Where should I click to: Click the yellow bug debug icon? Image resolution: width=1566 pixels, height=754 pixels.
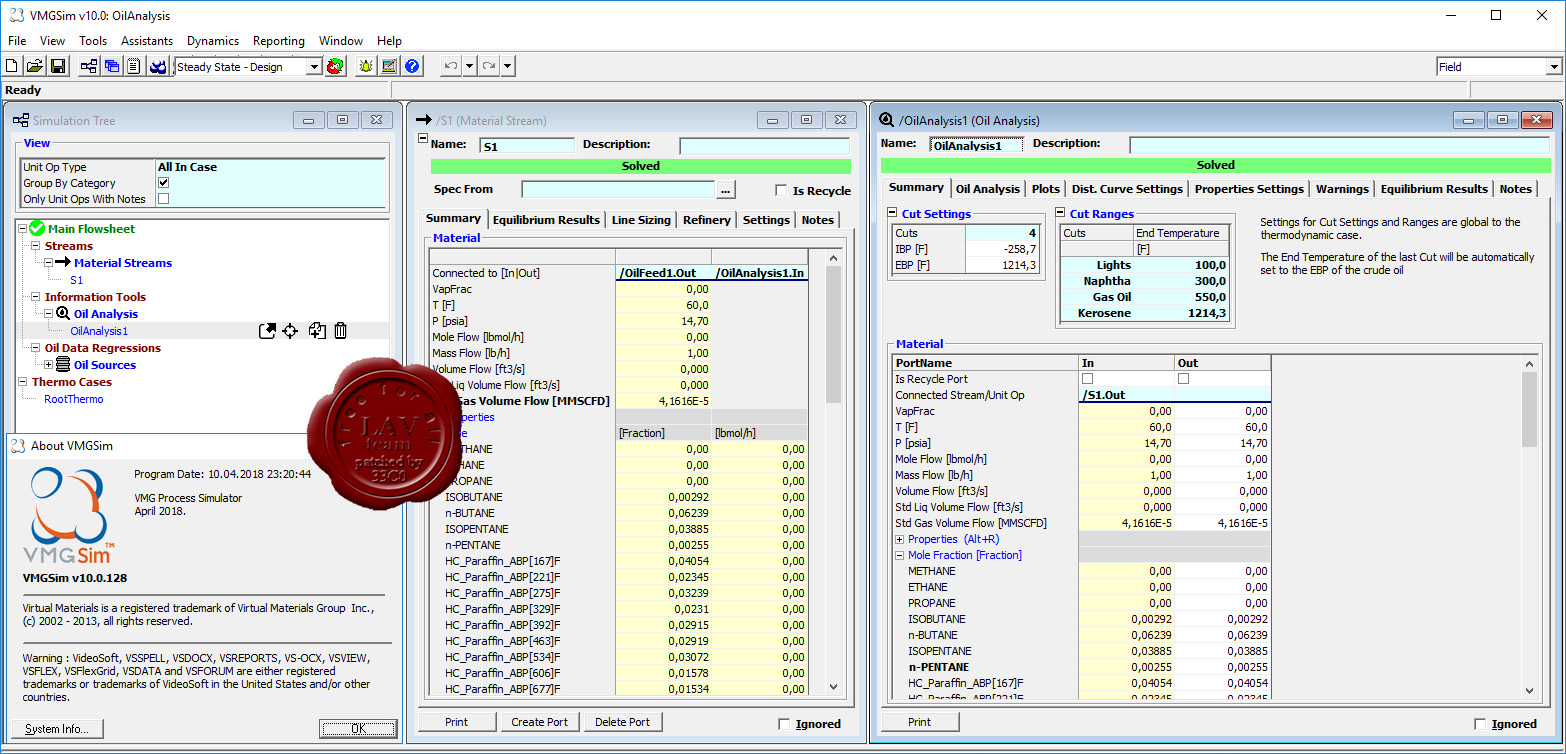click(x=366, y=66)
